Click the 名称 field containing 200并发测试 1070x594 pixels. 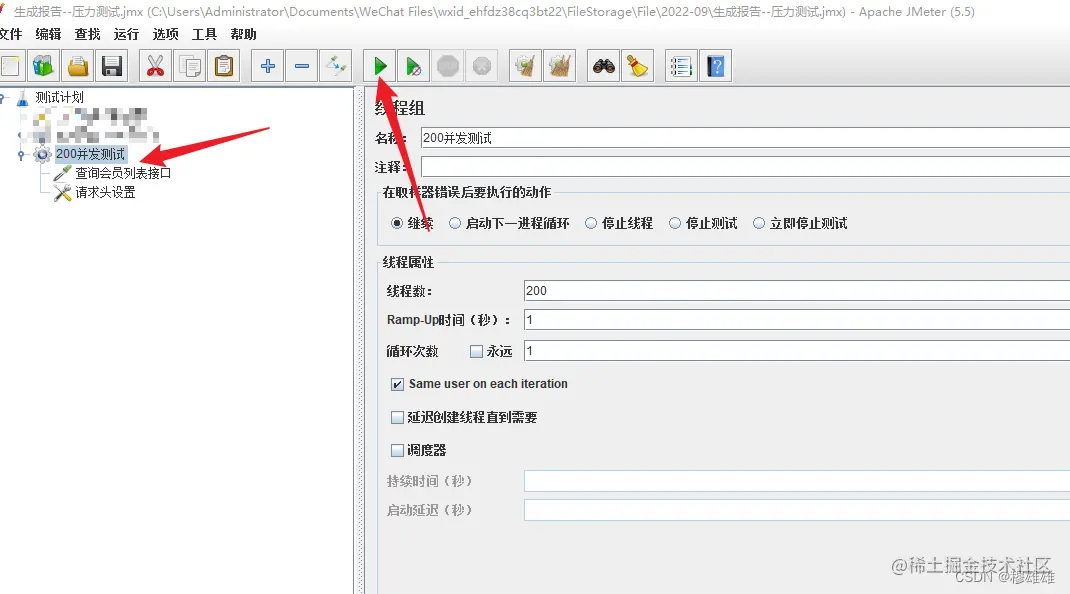click(x=745, y=138)
